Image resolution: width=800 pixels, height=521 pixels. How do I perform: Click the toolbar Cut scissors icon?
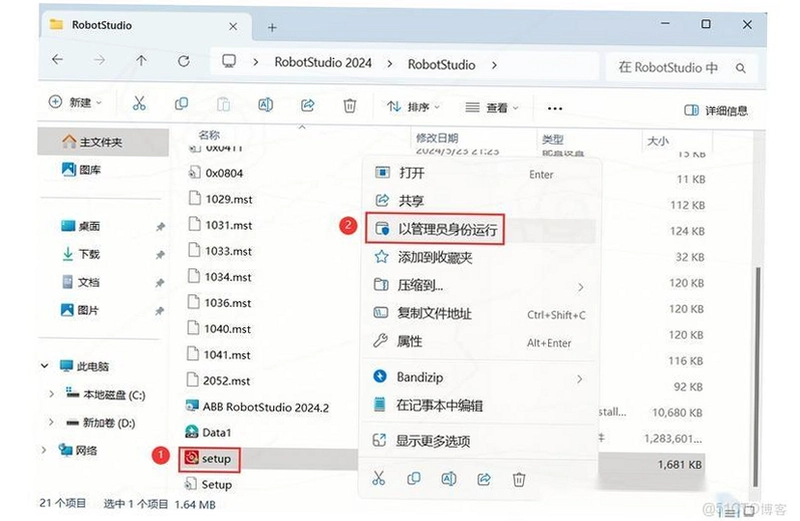click(x=139, y=104)
